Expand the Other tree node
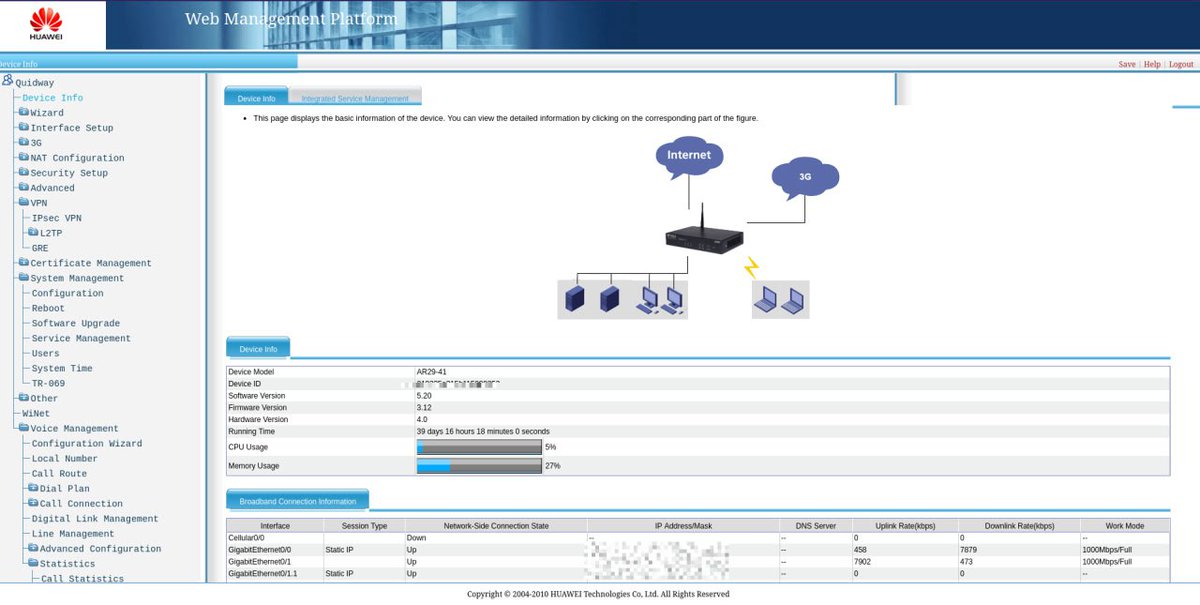1200x605 pixels. click(x=23, y=397)
